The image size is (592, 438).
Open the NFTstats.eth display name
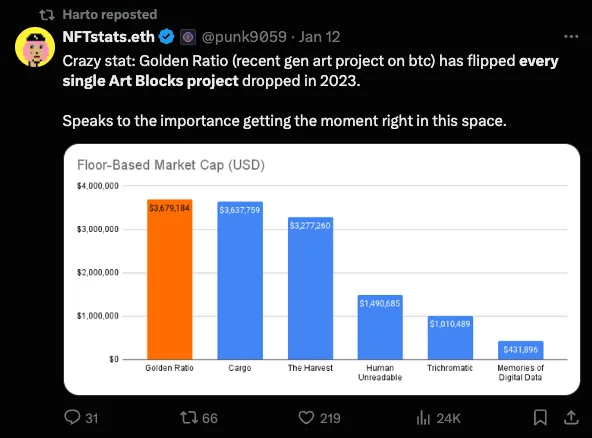coord(108,37)
